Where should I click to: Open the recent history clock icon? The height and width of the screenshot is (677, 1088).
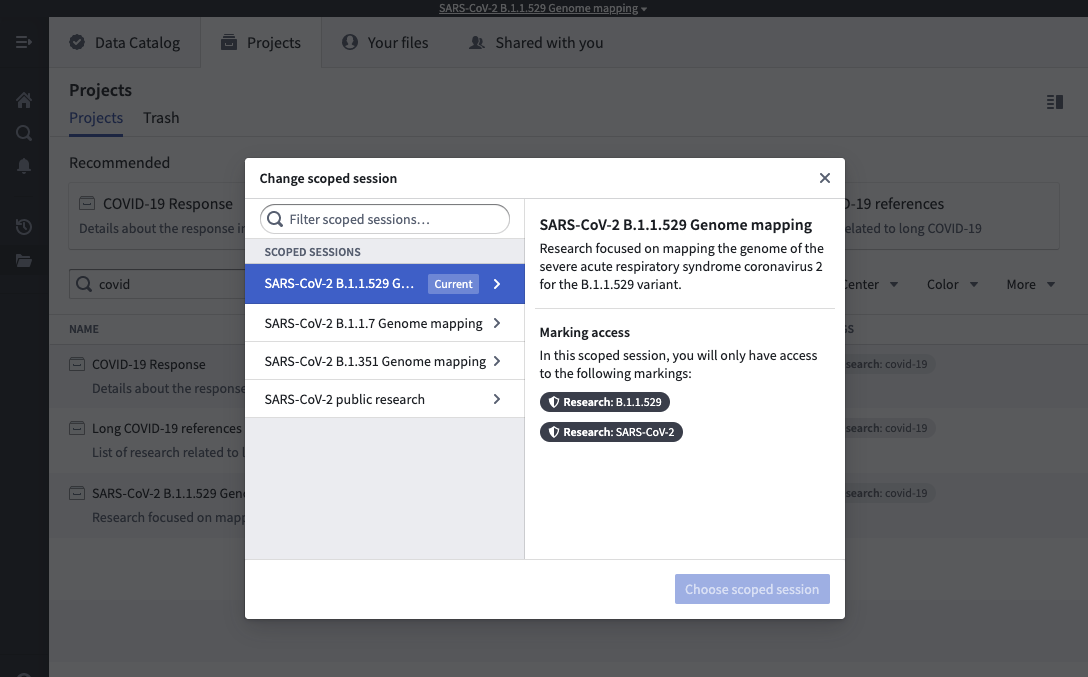coord(24,227)
